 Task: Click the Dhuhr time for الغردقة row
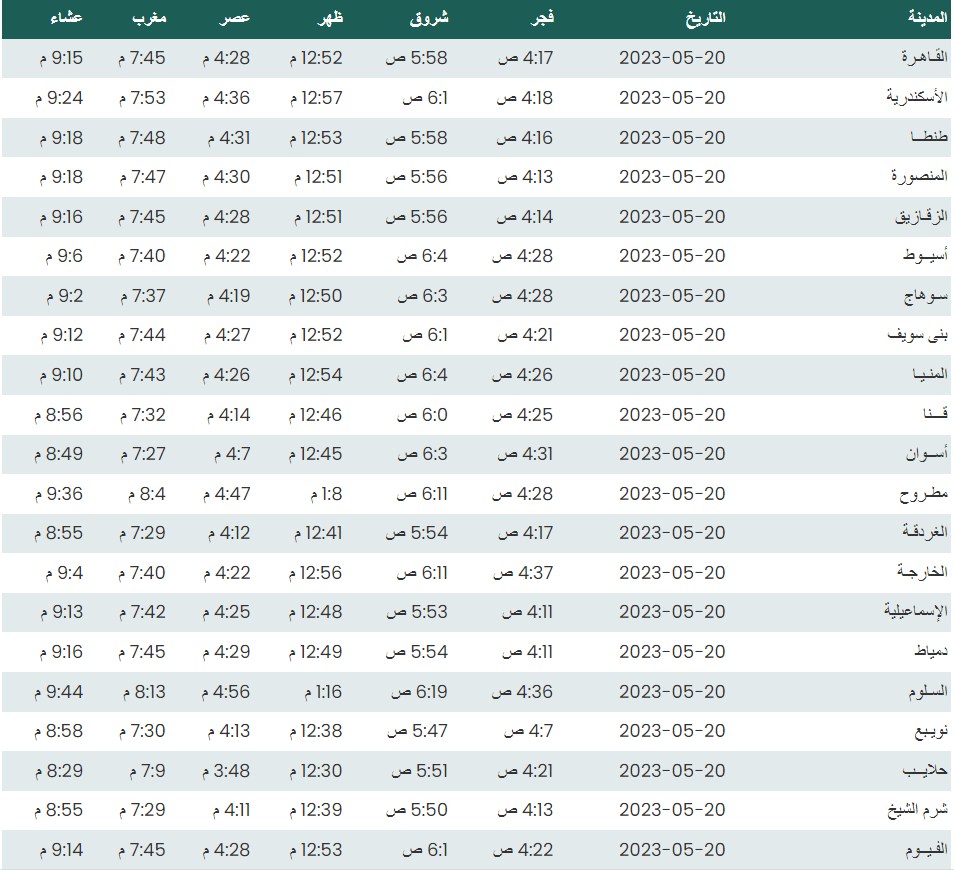tap(316, 533)
